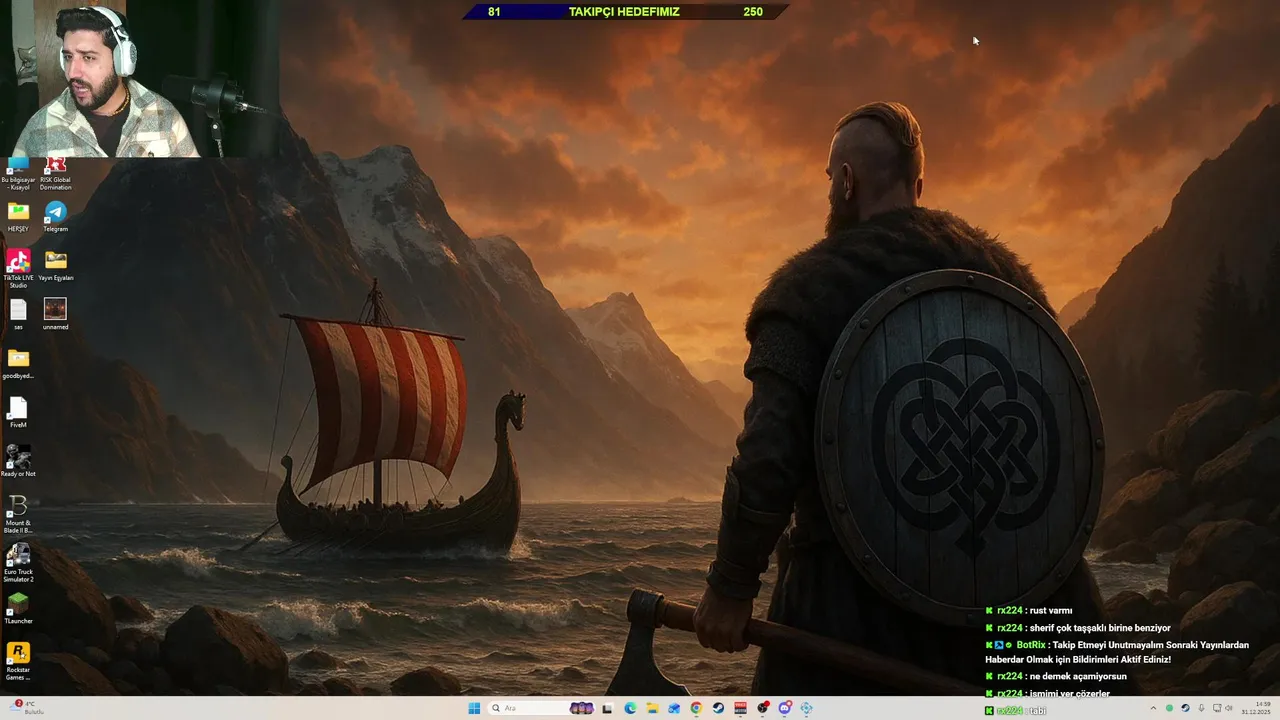Open OBS Studio from the taskbar
This screenshot has height=720, width=1280.
763,708
